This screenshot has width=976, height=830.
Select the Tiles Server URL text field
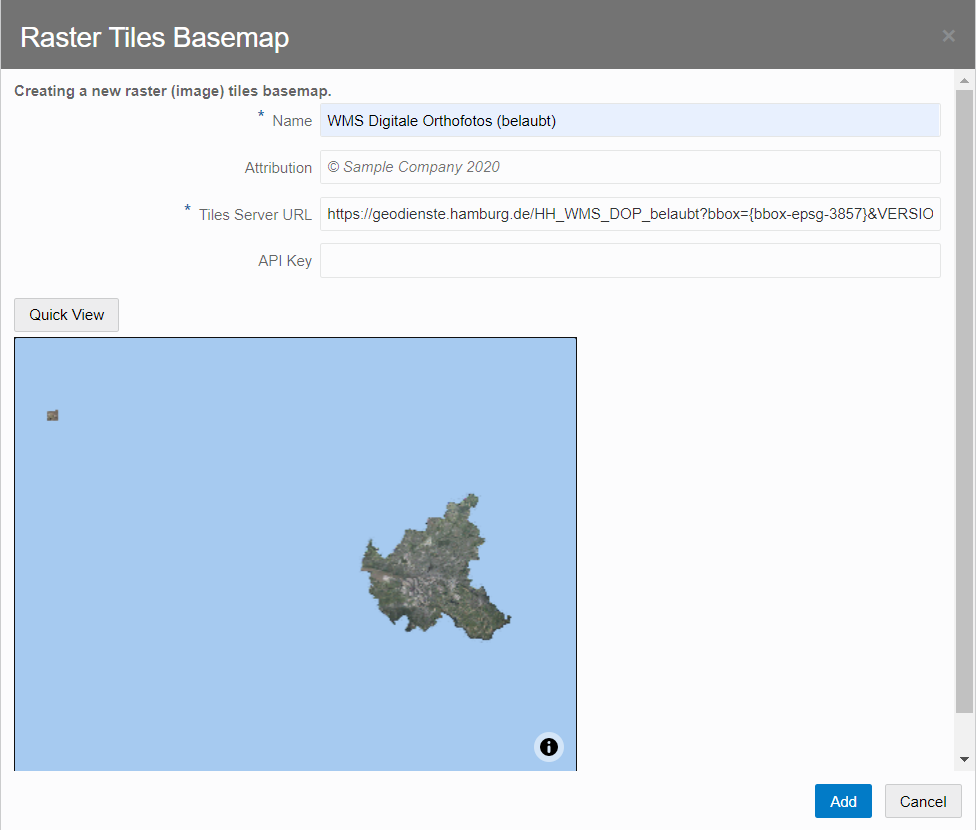tap(629, 213)
